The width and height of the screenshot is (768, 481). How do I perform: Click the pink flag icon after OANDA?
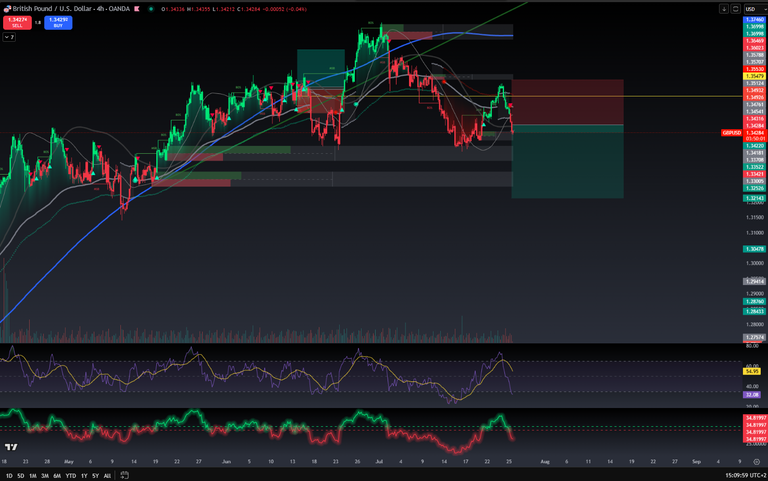click(136, 8)
